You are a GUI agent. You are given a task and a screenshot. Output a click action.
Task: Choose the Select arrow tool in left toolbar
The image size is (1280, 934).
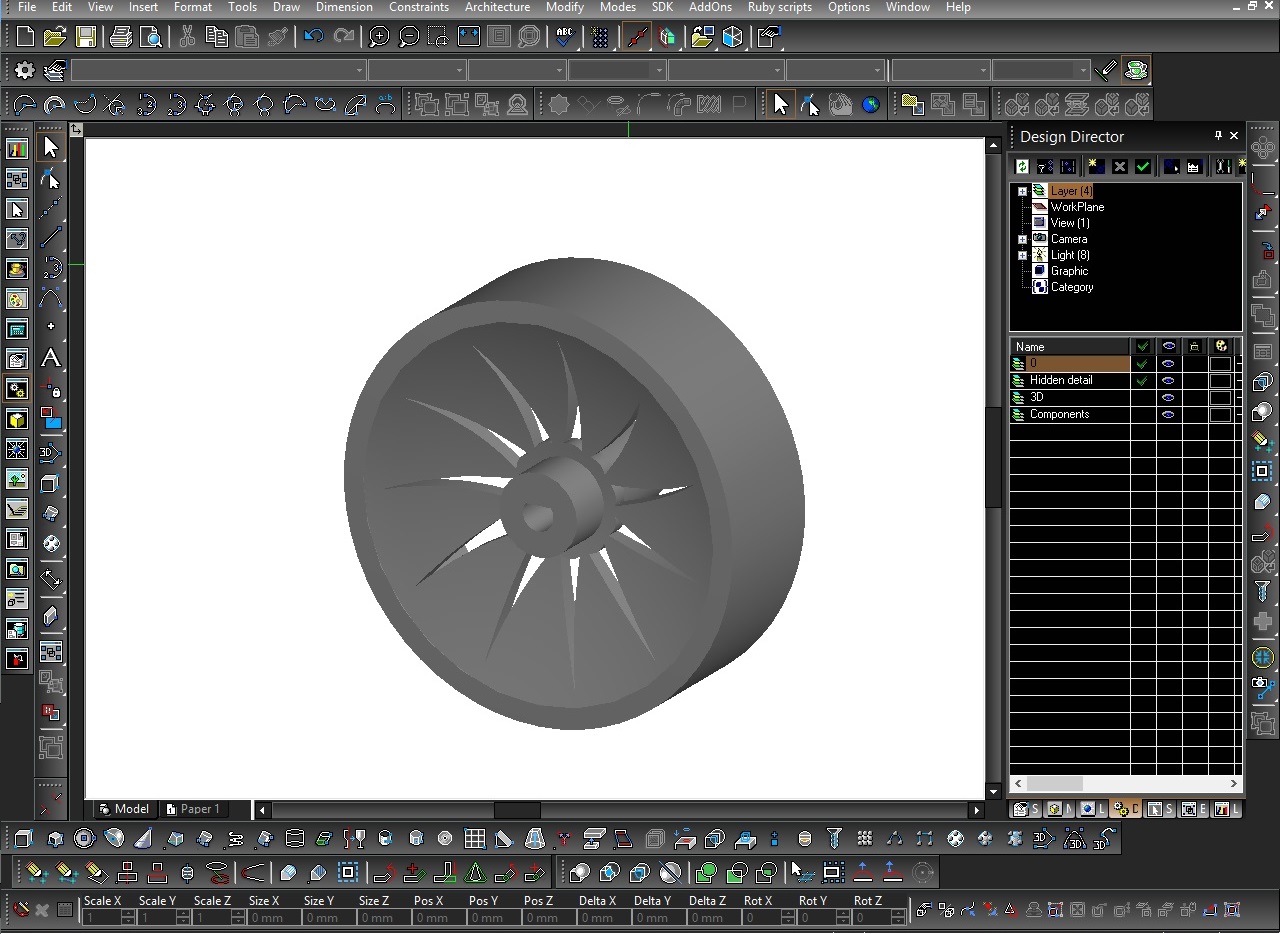(51, 147)
